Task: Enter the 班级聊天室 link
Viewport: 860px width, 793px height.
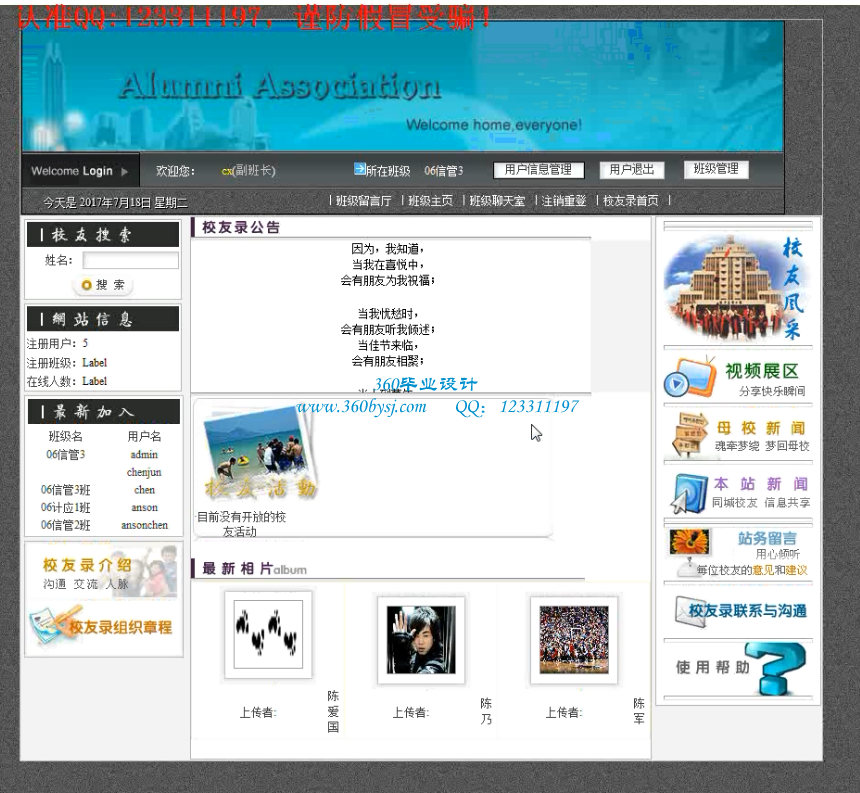Action: tap(497, 201)
